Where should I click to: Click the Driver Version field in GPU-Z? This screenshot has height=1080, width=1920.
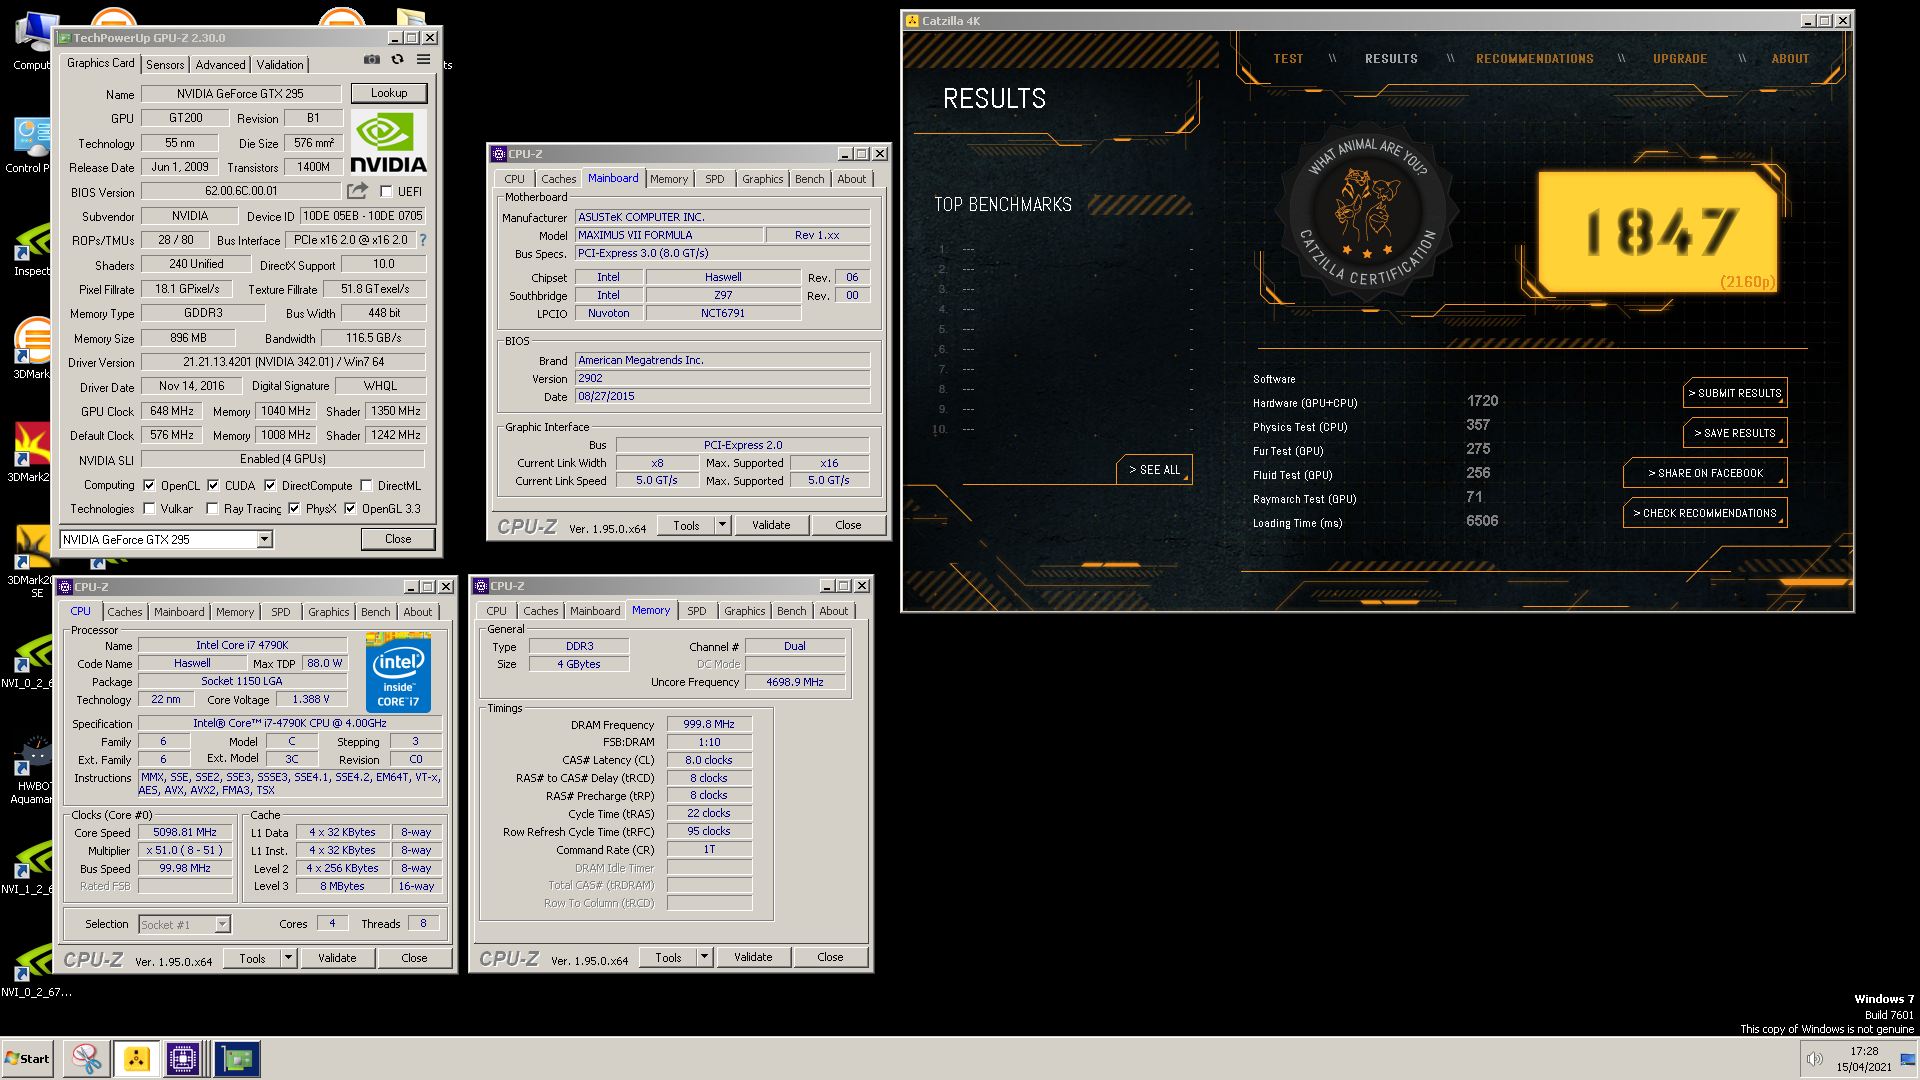coord(283,362)
